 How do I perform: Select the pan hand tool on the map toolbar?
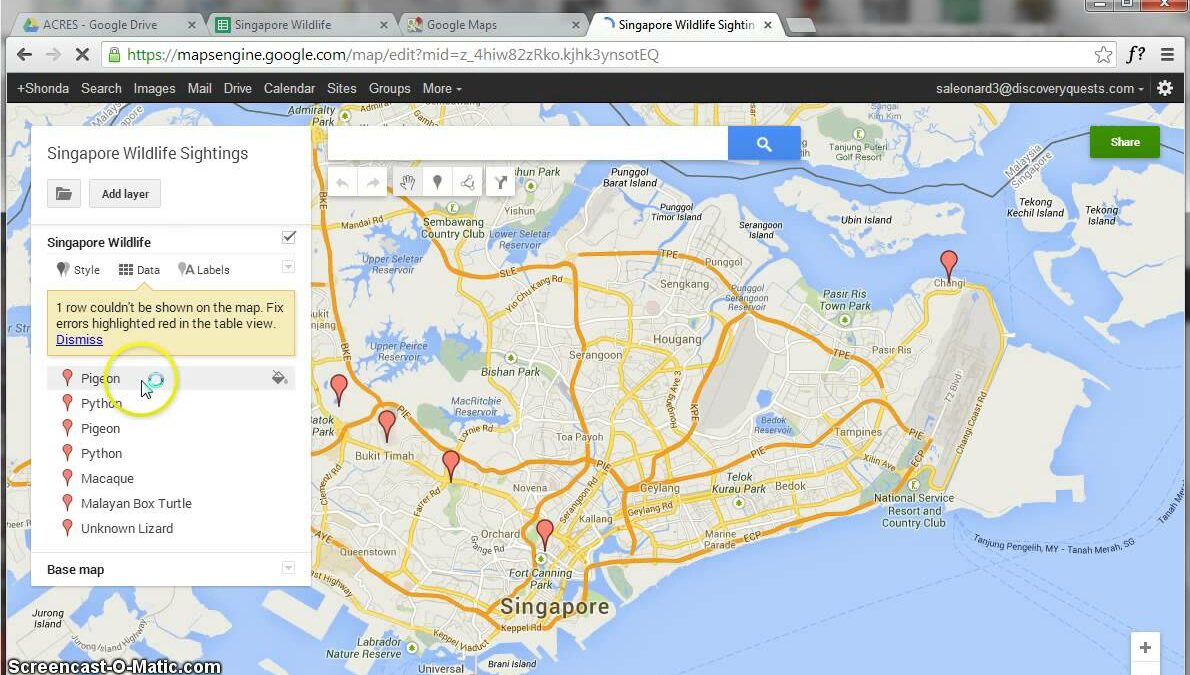coord(407,182)
